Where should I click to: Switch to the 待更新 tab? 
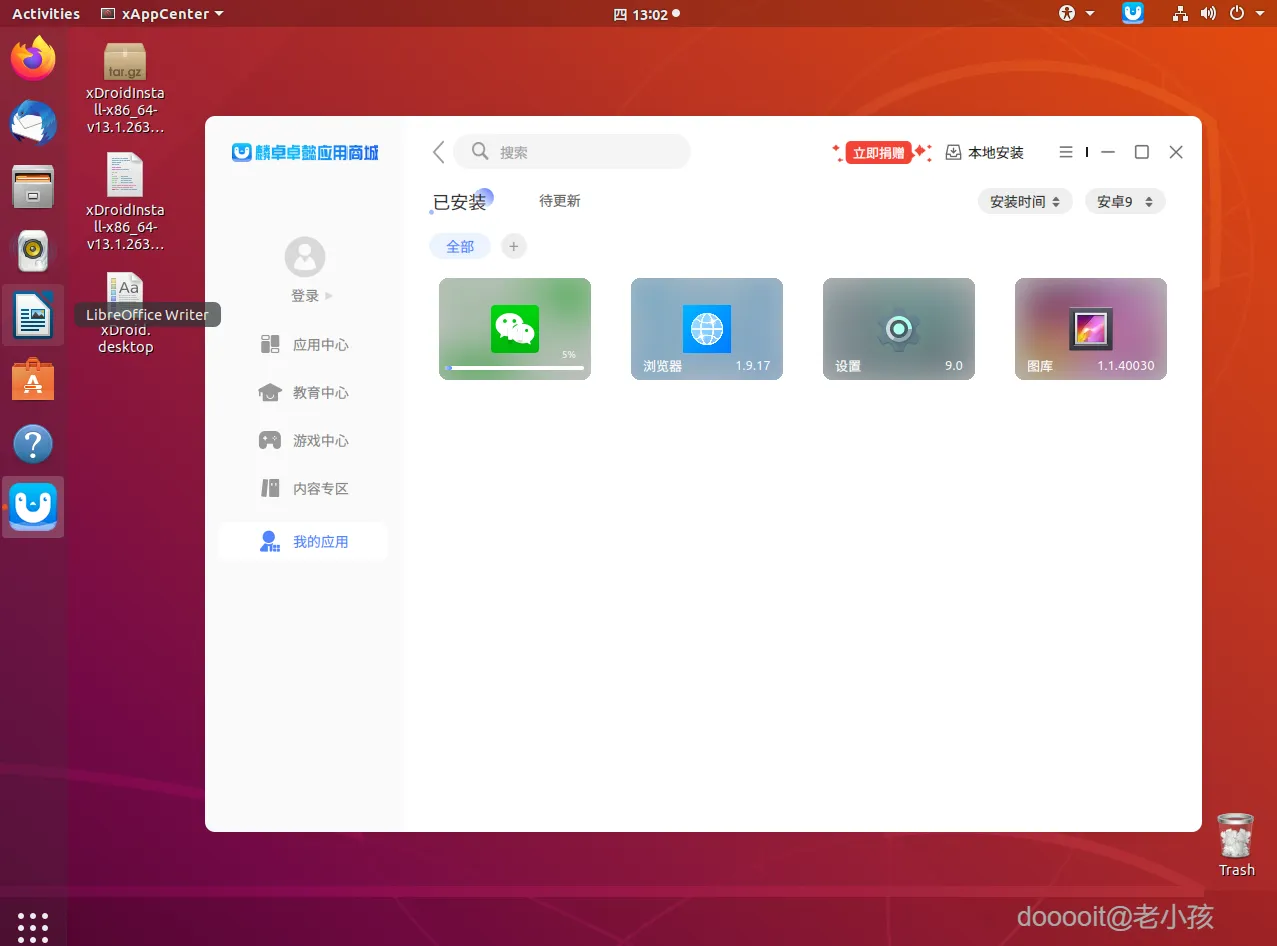click(559, 201)
